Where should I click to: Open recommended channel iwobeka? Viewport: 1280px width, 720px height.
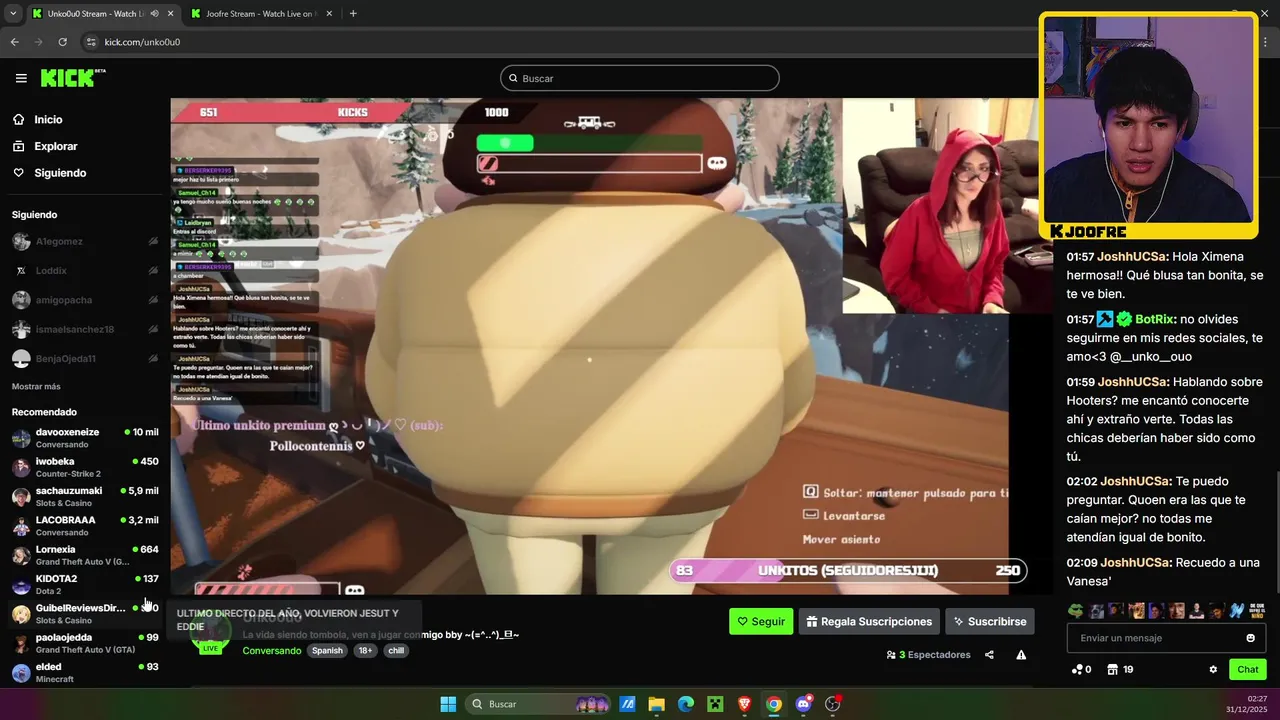84,467
